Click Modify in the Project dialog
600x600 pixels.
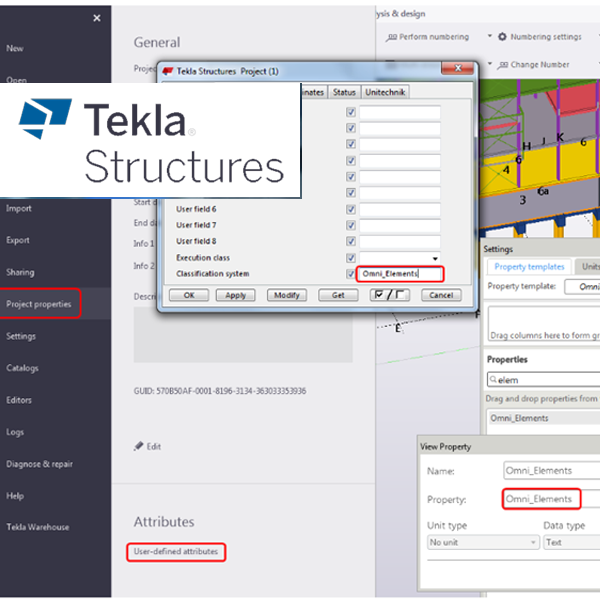pyautogui.click(x=287, y=295)
